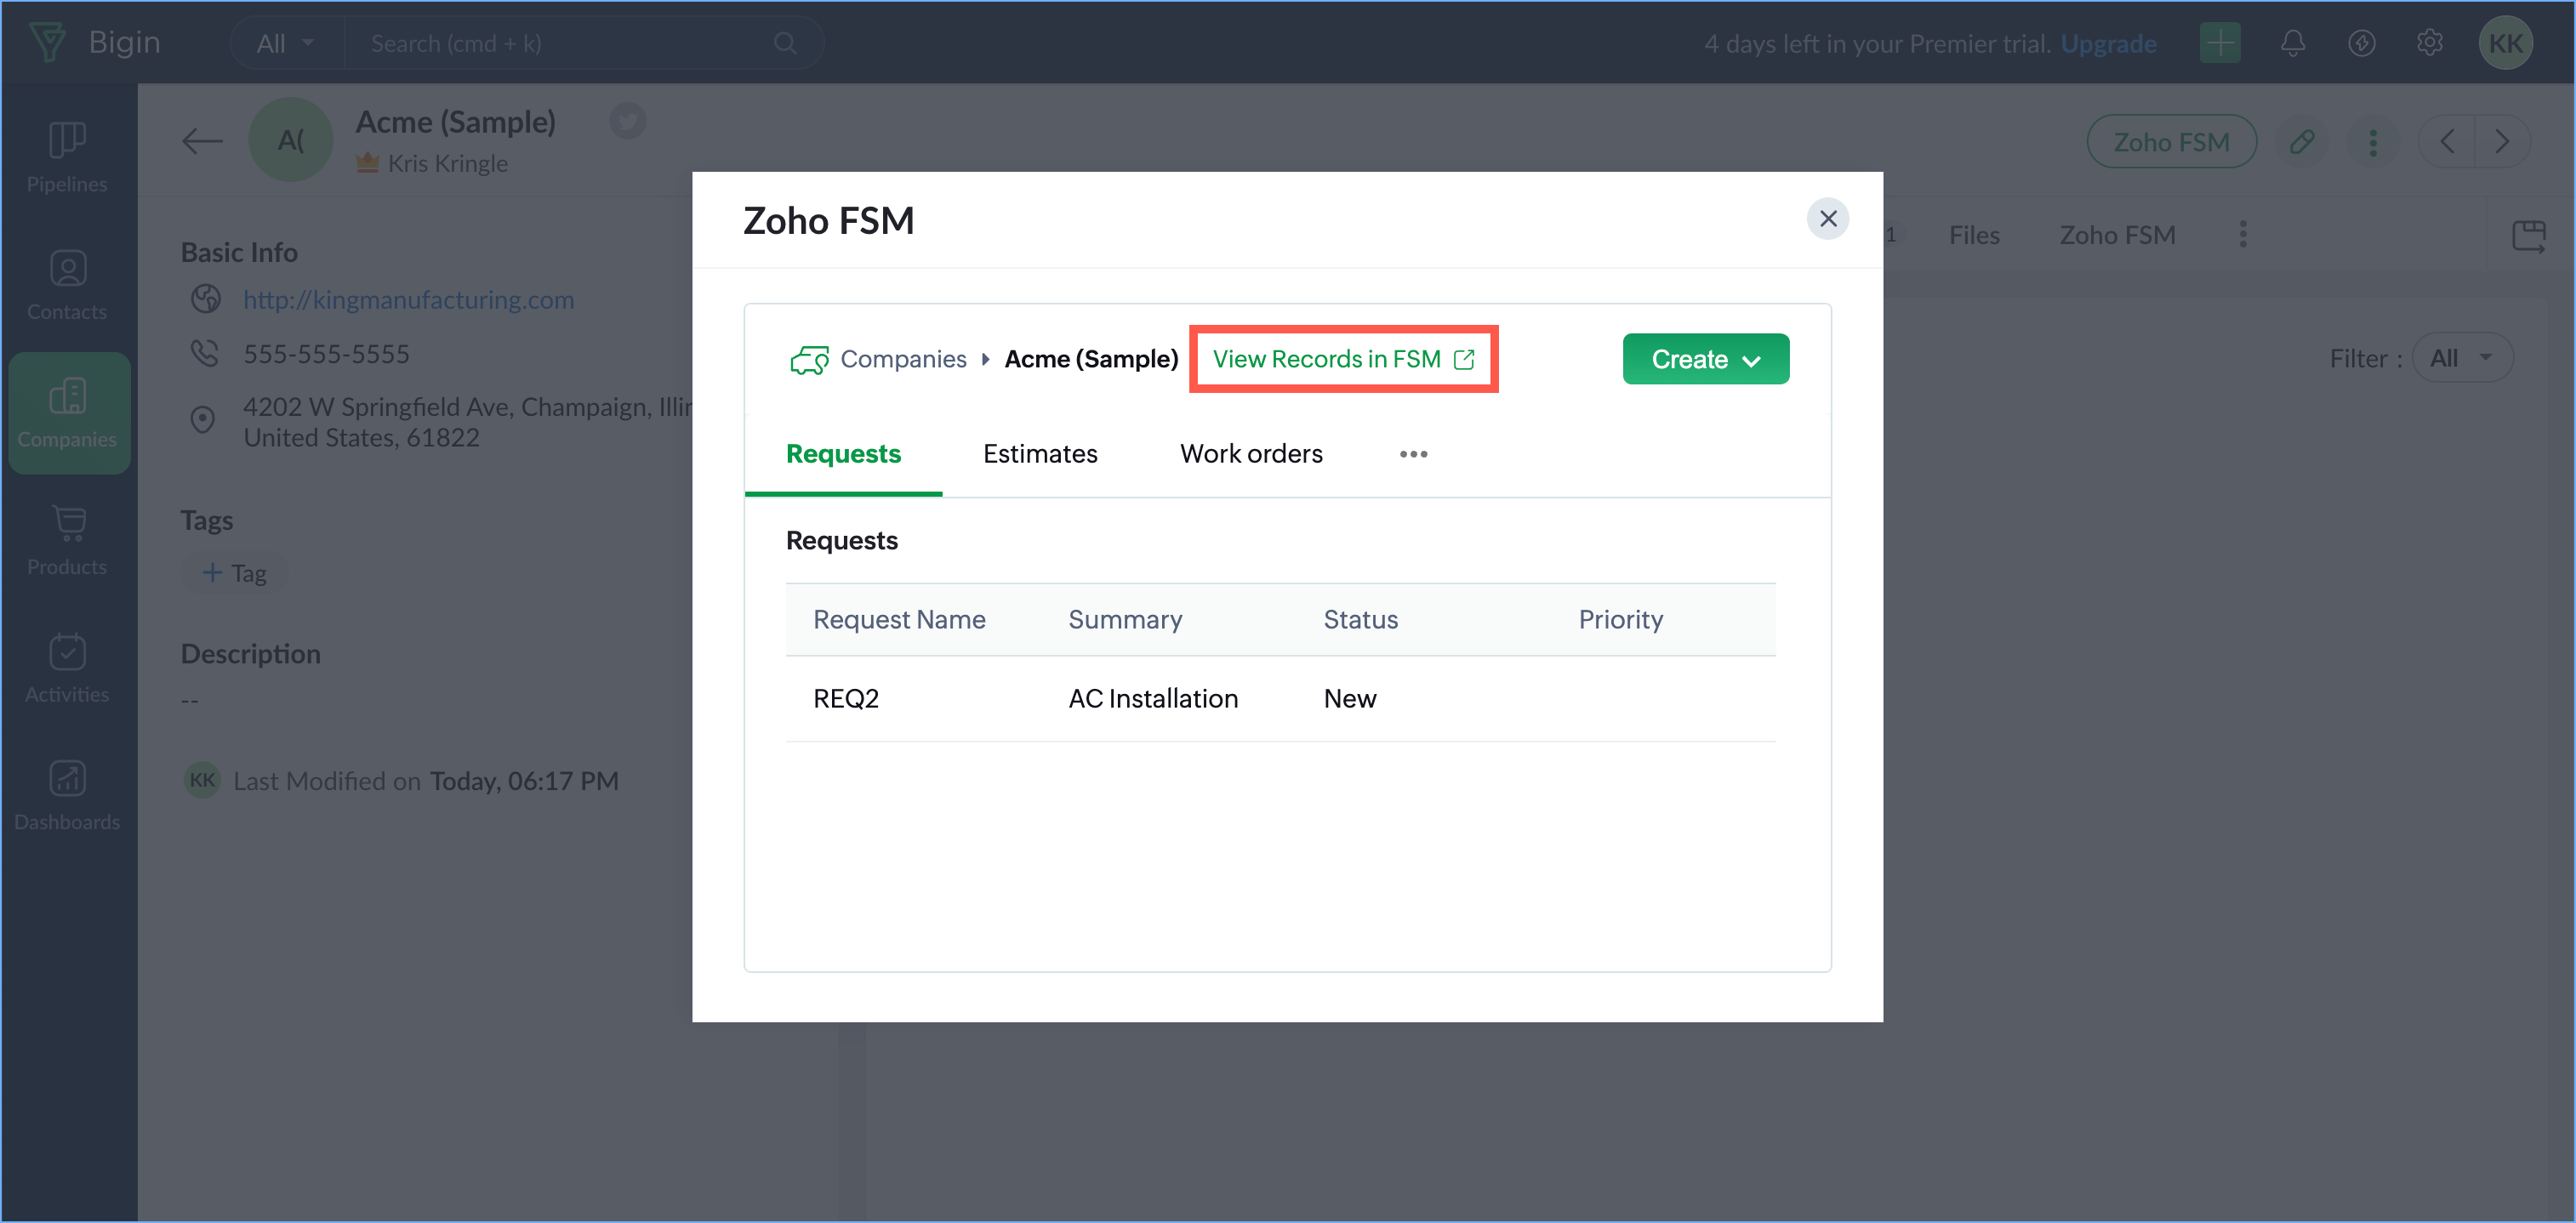Click the search magnifier icon
The height and width of the screenshot is (1223, 2576).
click(x=786, y=43)
